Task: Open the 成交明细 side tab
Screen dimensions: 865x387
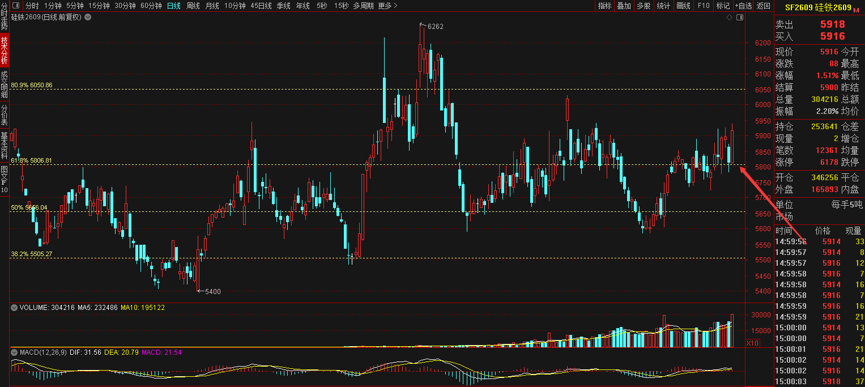Action: (x=4, y=84)
